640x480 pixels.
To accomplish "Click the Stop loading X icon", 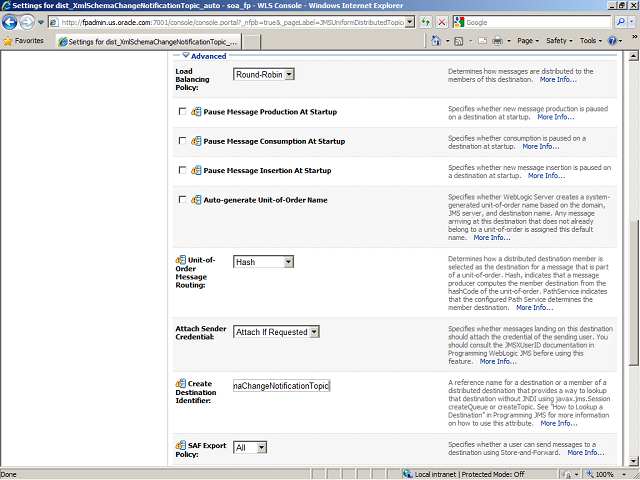I will [x=443, y=22].
